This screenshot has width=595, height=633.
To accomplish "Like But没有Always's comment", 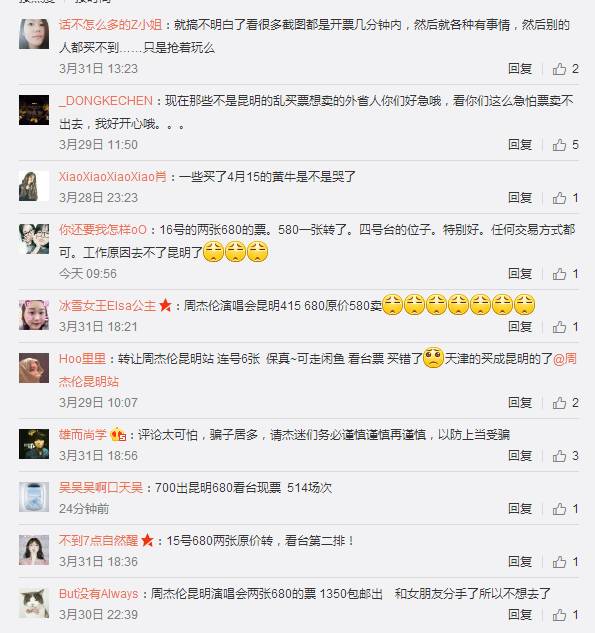I will 565,614.
